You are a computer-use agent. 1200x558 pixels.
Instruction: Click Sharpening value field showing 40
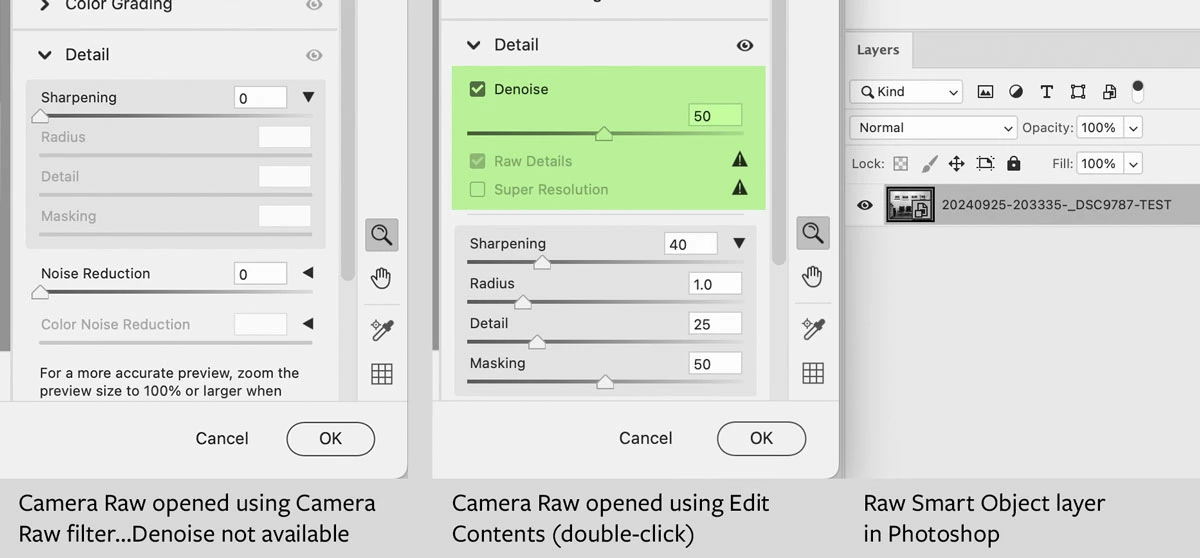click(x=691, y=243)
